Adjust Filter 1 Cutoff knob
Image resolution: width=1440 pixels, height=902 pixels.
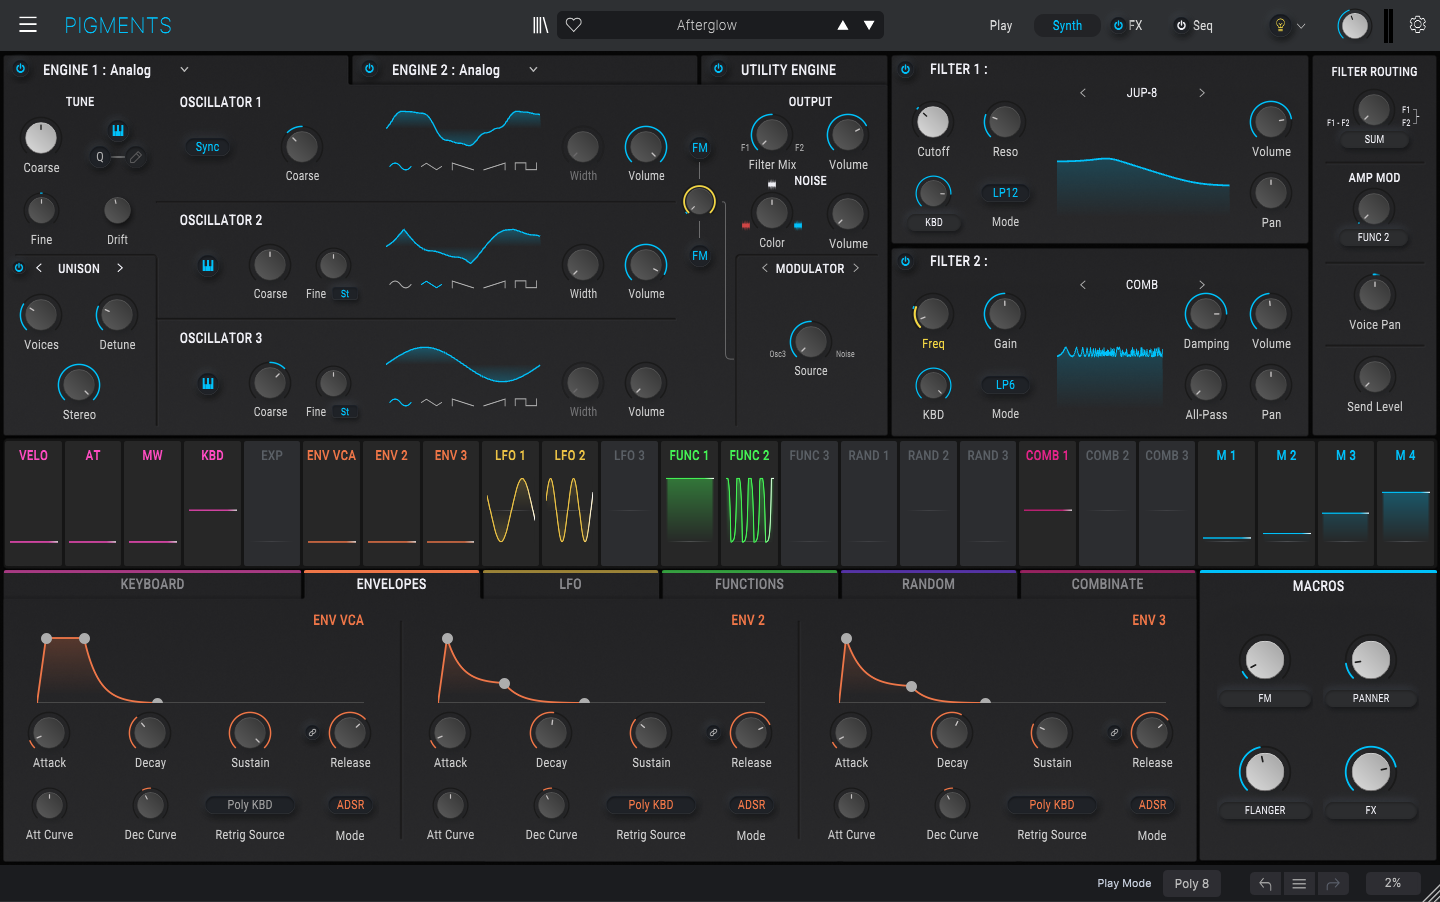point(933,122)
